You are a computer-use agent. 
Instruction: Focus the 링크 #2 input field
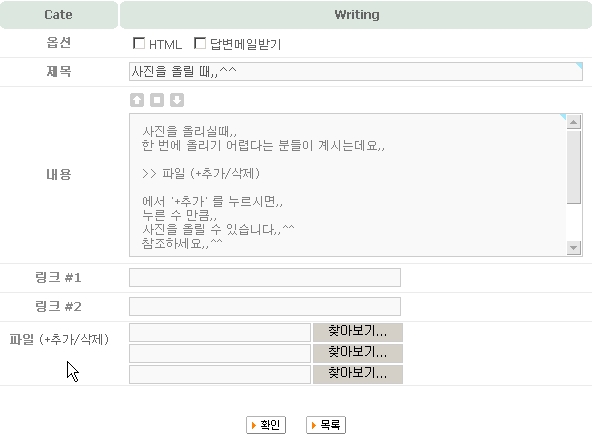pyautogui.click(x=265, y=306)
